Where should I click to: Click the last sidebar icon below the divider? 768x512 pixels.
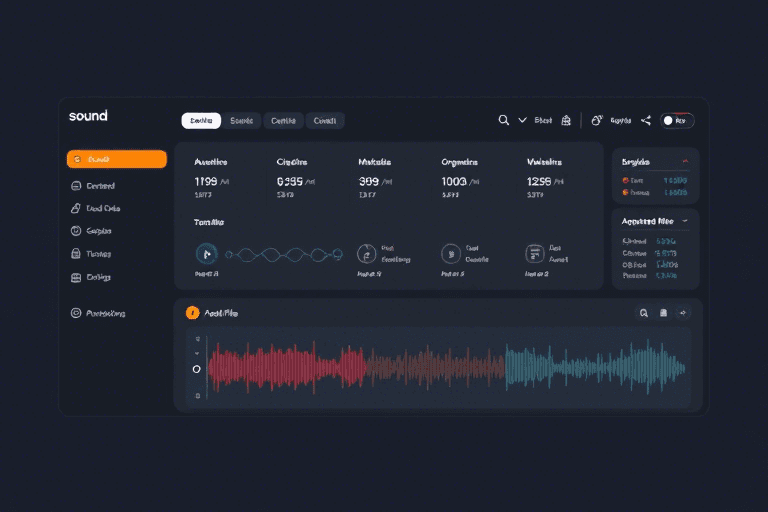(76, 313)
